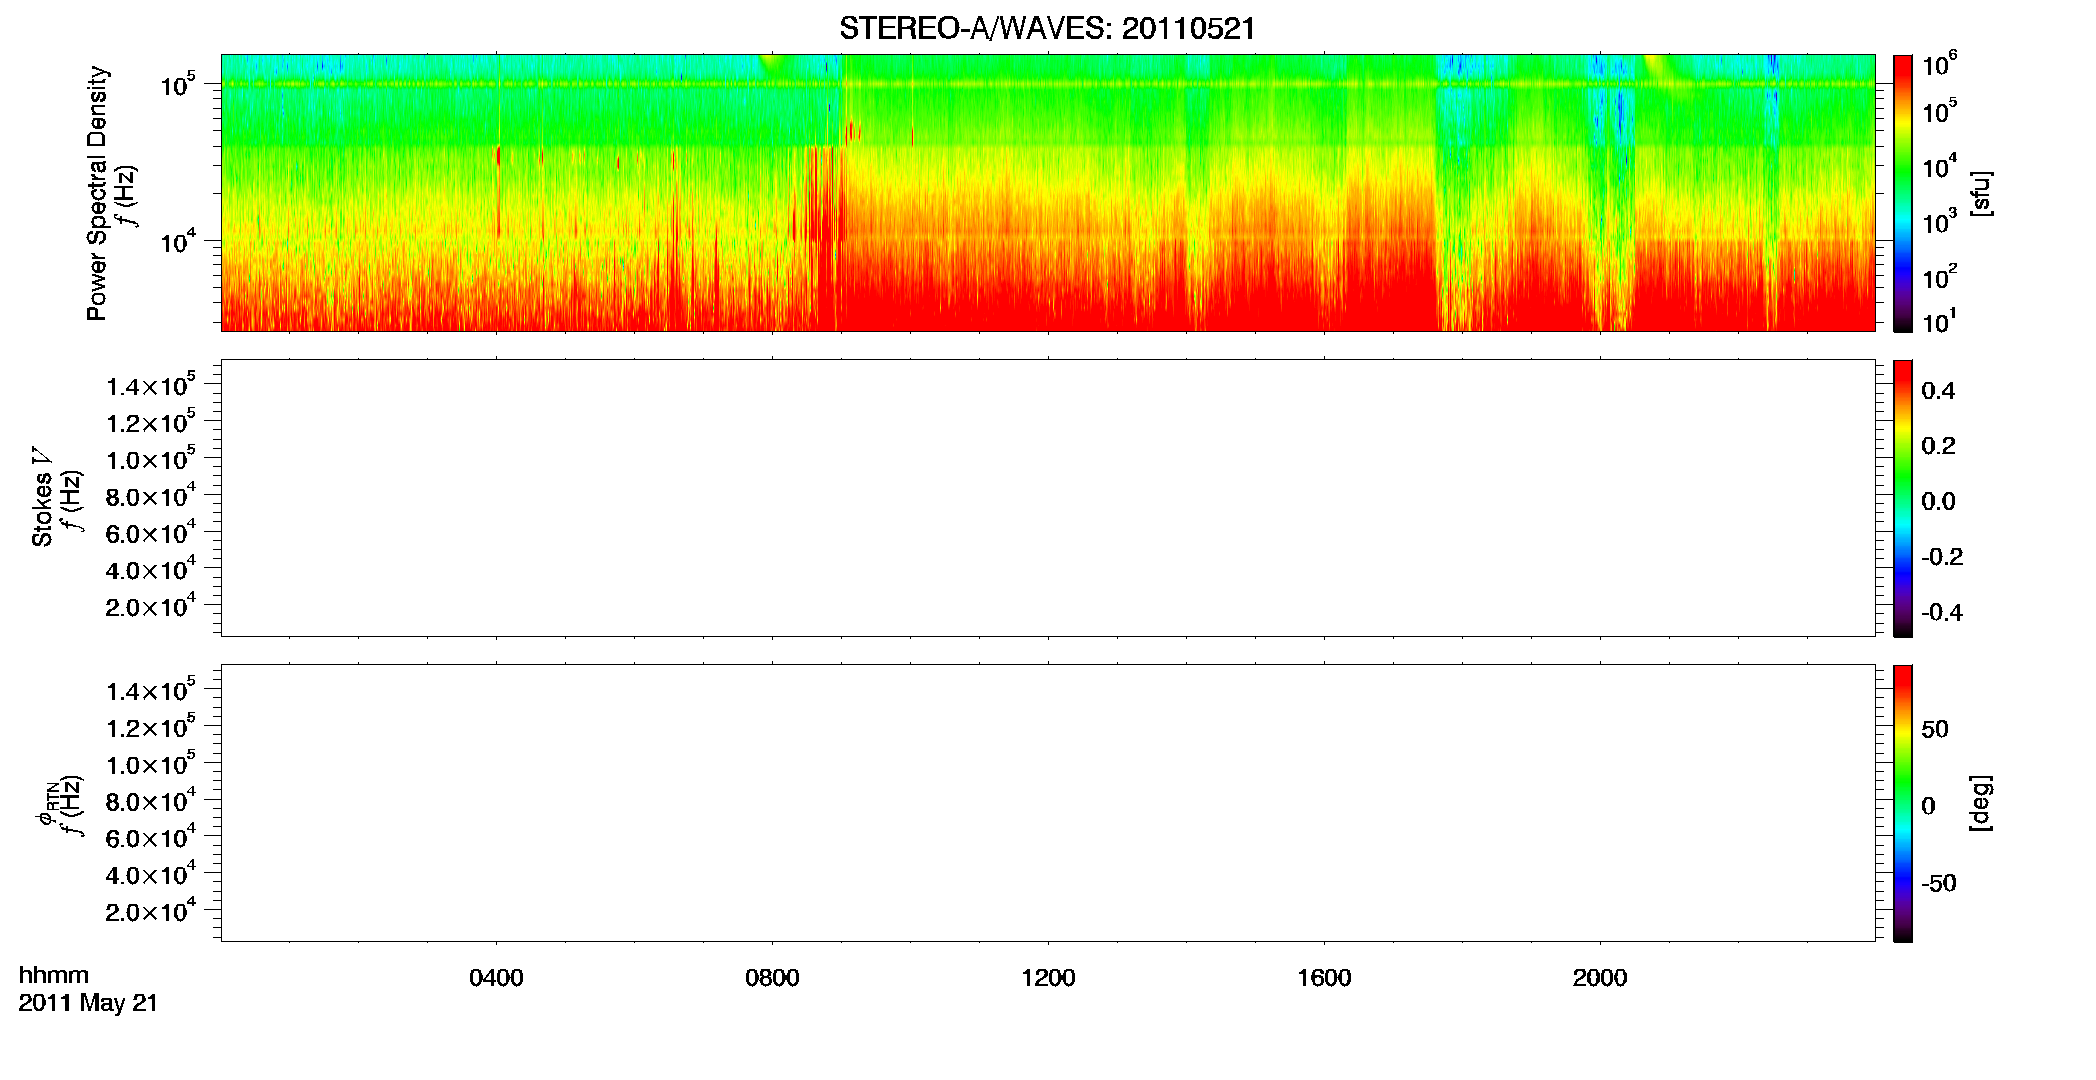2096x1080 pixels.
Task: Click the plot title STEREO-A/WAVES: 20110521
Action: pos(1047,29)
